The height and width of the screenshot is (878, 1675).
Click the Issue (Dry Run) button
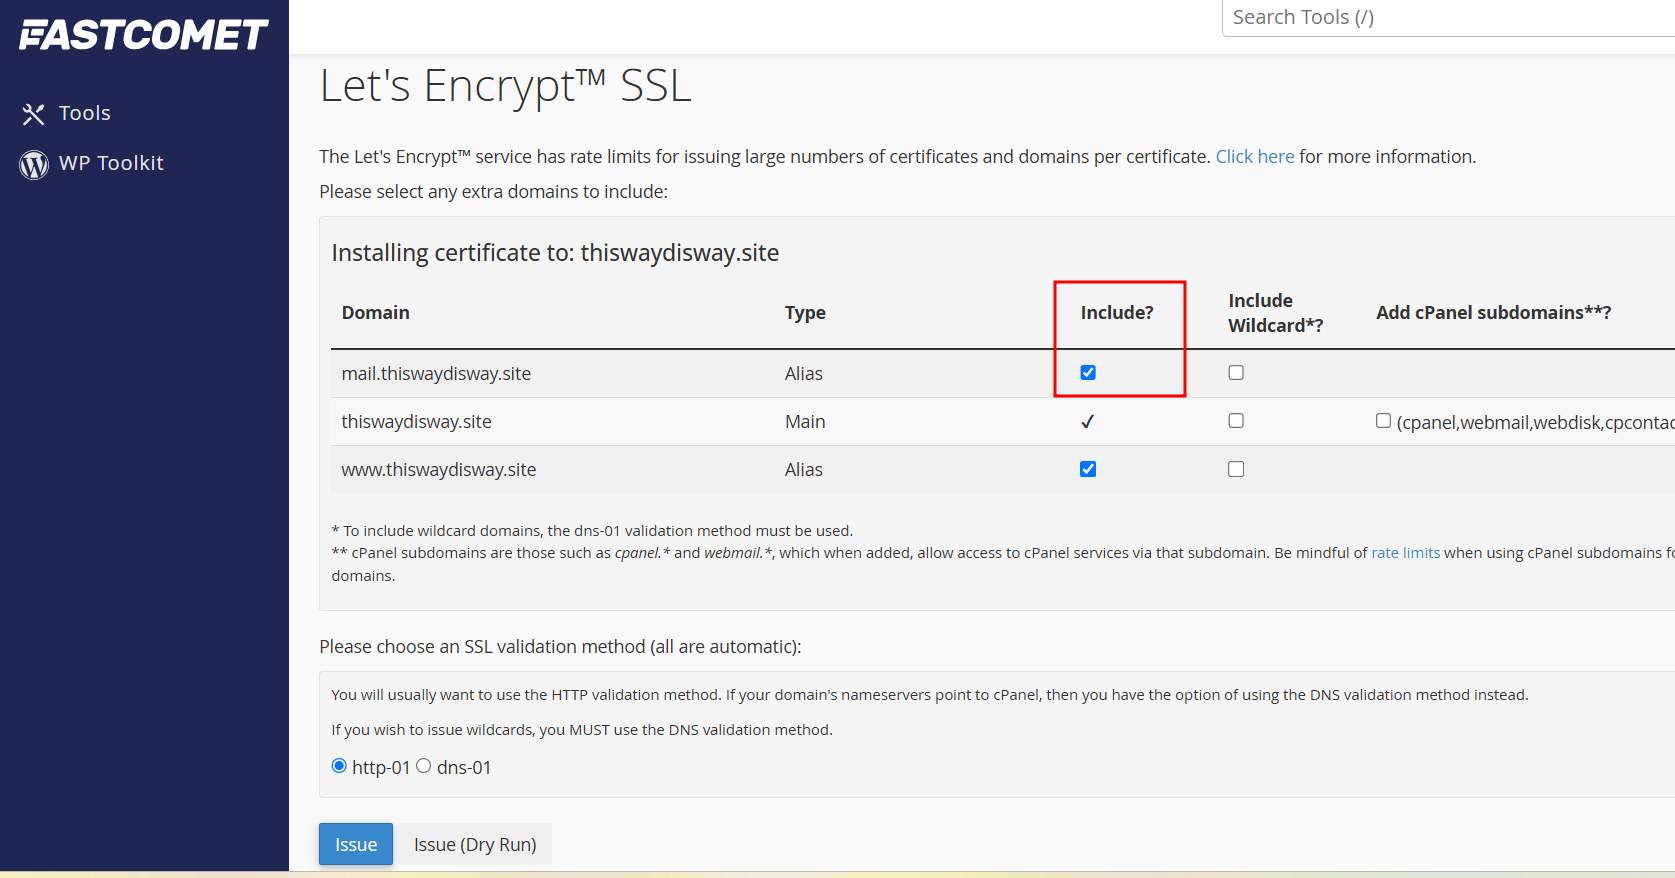click(475, 844)
